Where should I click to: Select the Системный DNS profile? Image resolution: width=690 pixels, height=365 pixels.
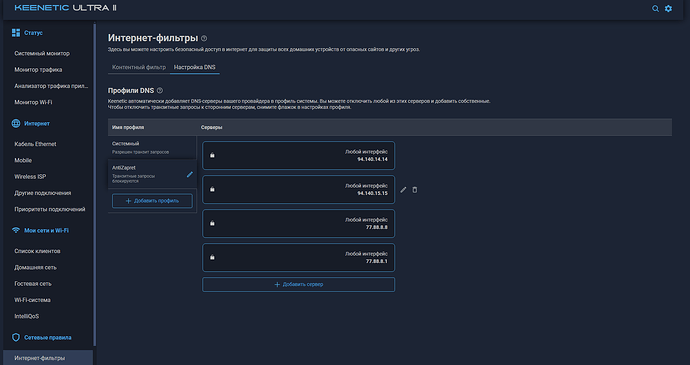(x=152, y=147)
